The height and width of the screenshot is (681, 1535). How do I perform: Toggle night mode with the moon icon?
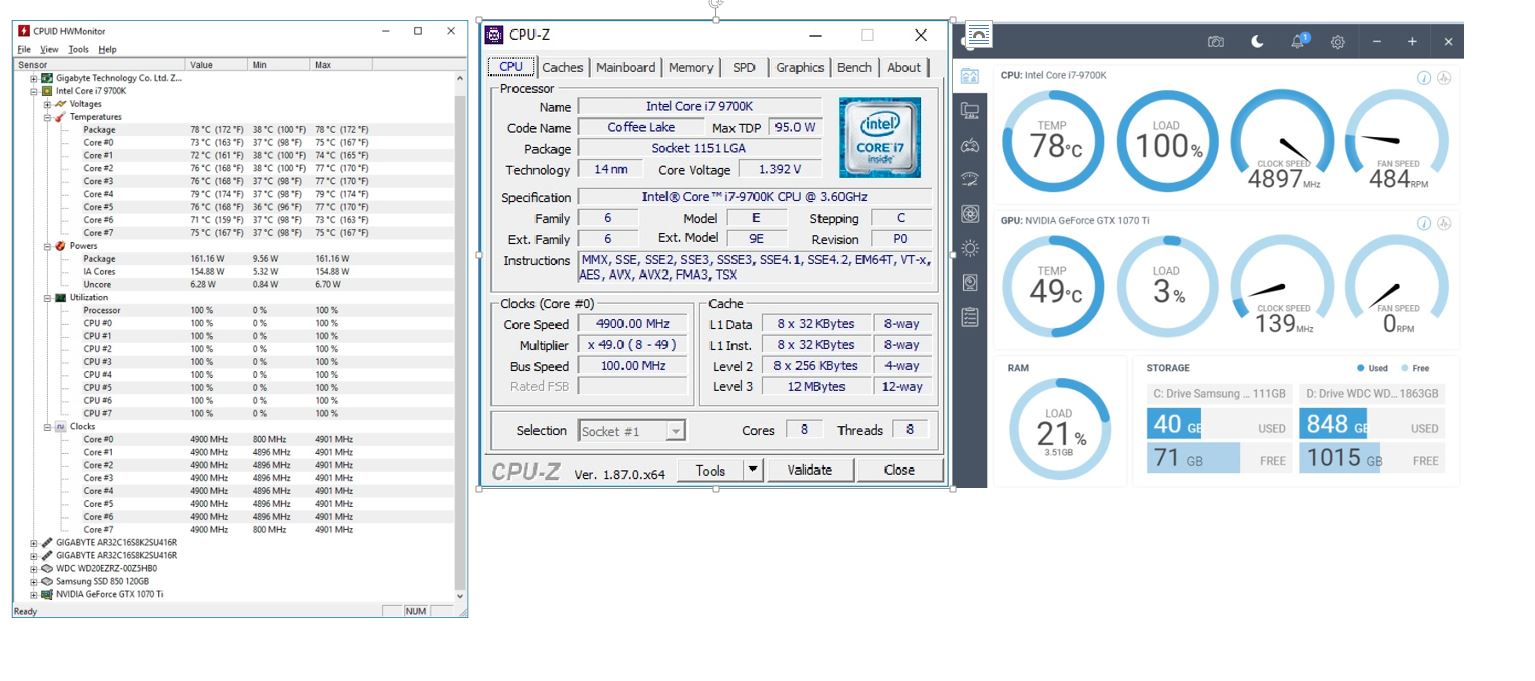point(1257,42)
